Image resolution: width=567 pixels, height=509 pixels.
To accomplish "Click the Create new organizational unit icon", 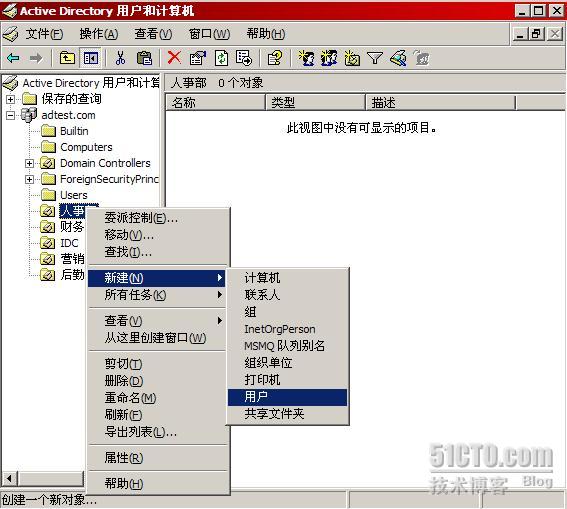I will (352, 58).
